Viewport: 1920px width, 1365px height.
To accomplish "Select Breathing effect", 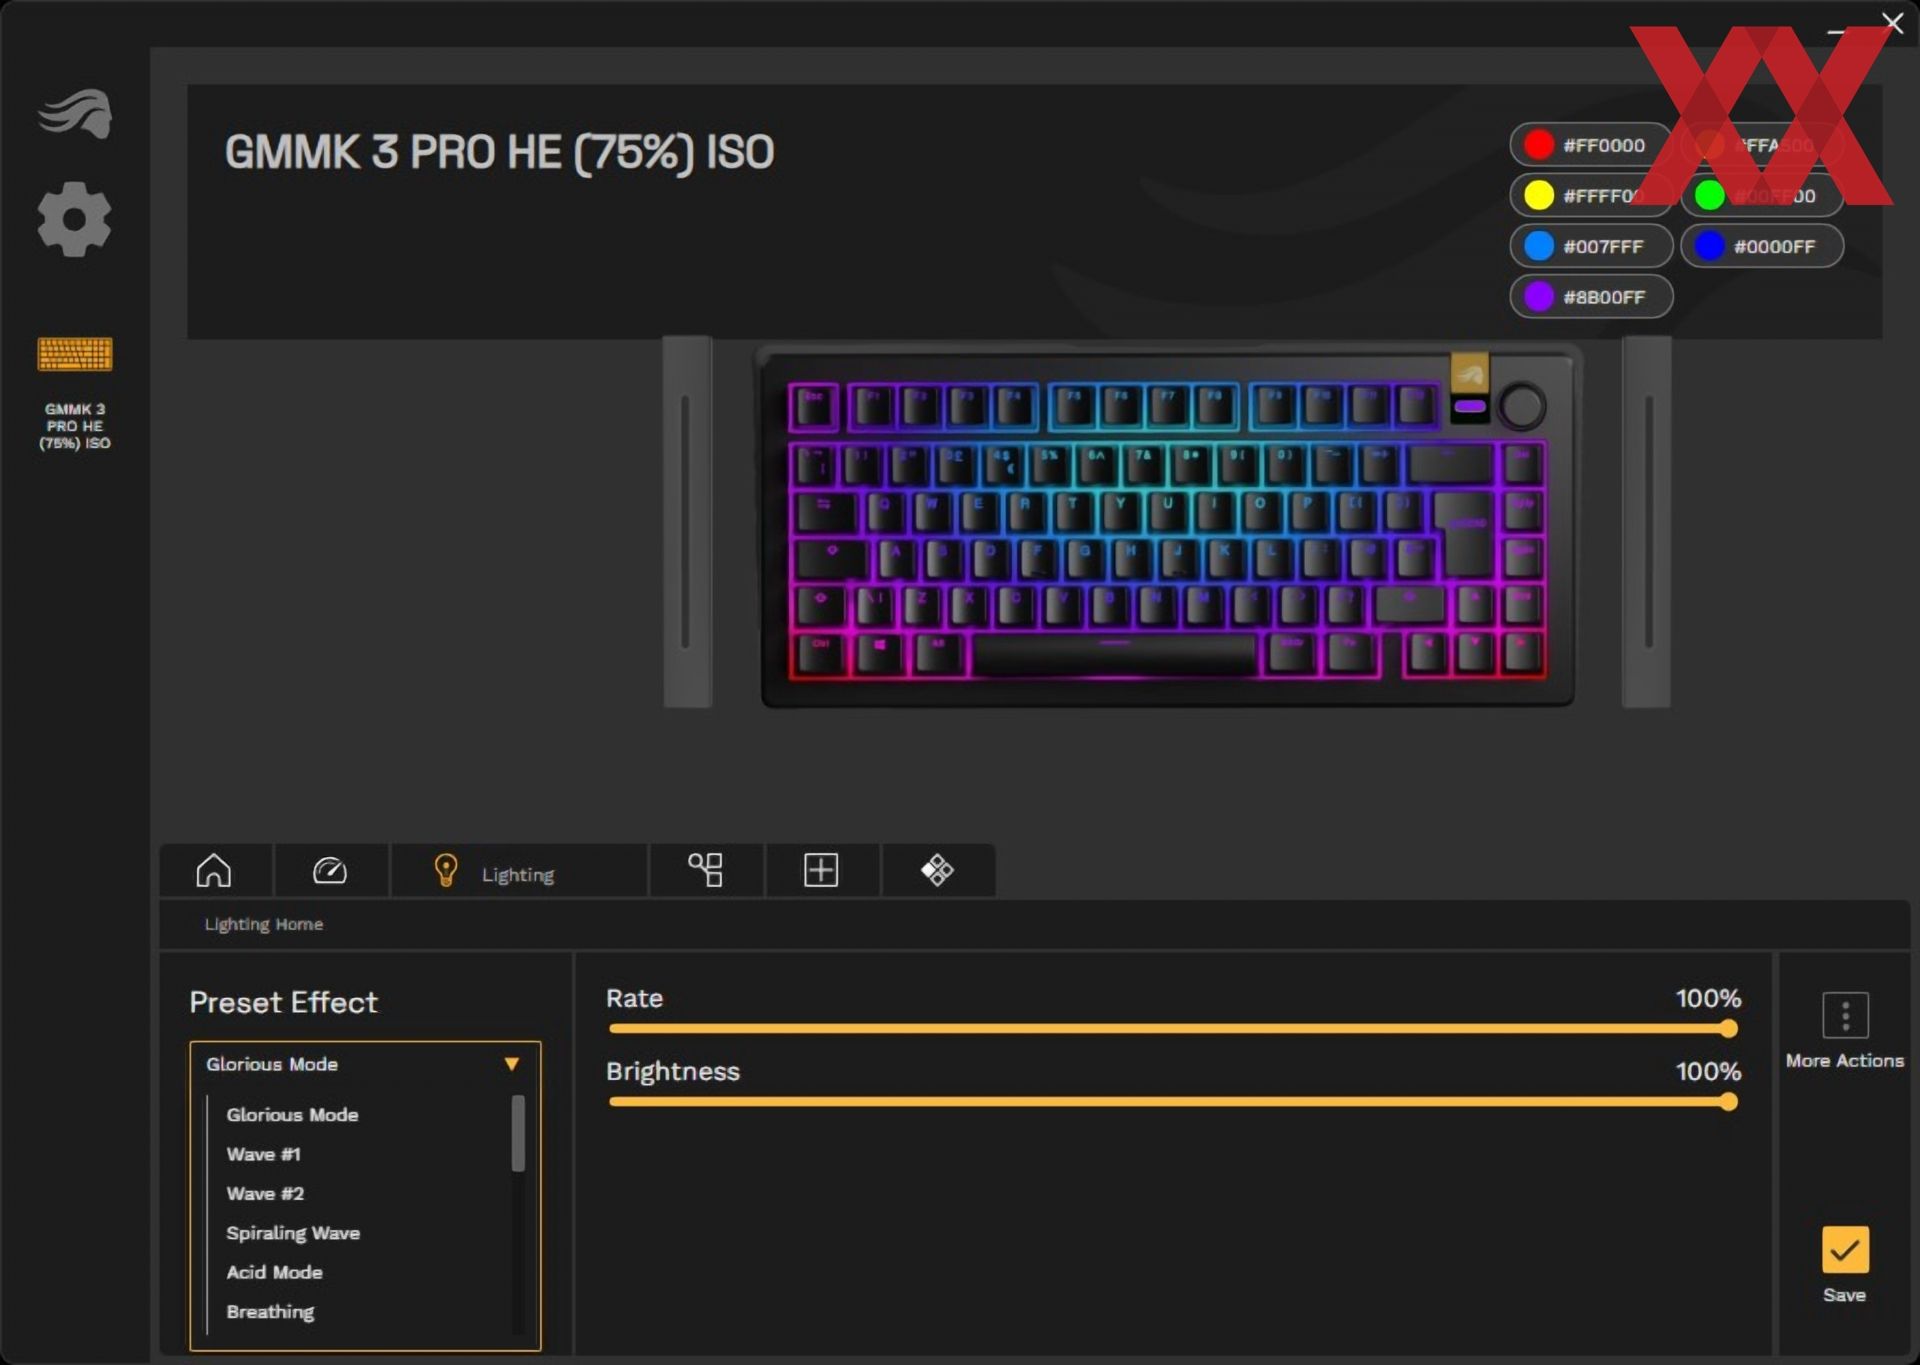I will [270, 1311].
